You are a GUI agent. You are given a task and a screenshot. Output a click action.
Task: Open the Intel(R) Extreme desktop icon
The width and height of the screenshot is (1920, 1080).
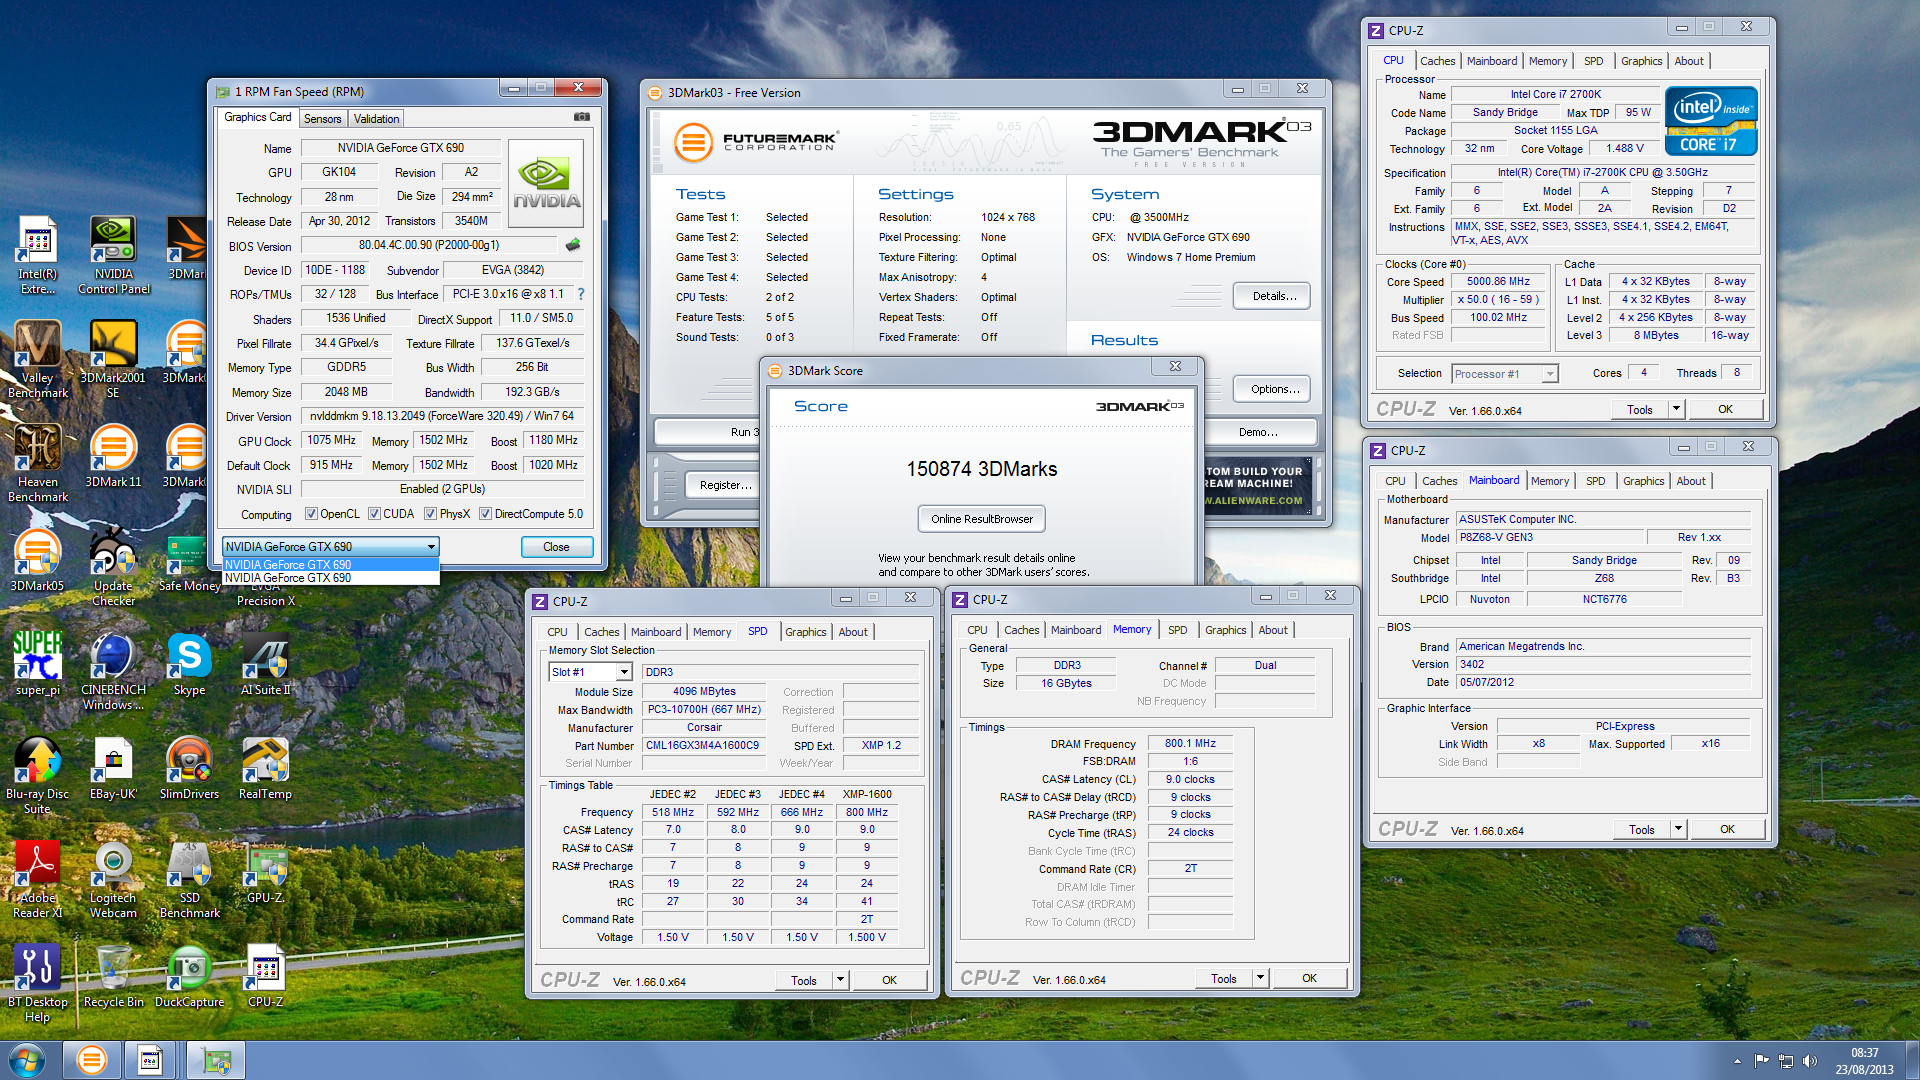37,255
